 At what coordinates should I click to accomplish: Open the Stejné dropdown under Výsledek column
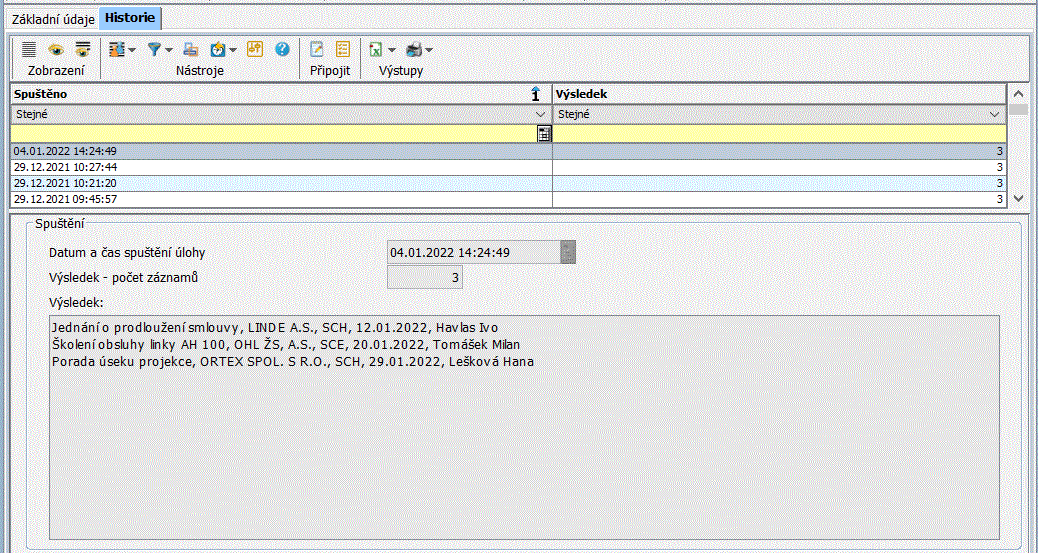(995, 114)
